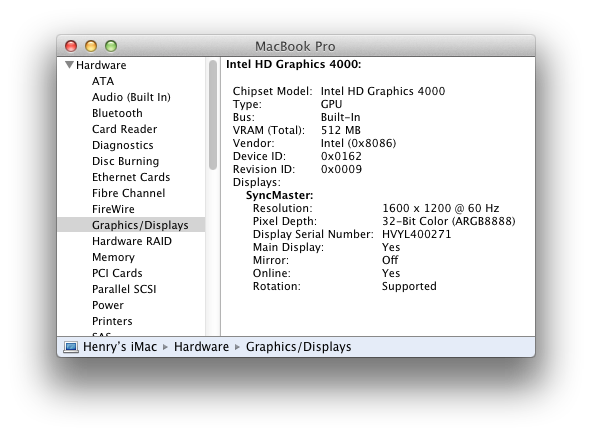The height and width of the screenshot is (436, 592).
Task: Click Hardware breadcrumb in path bar
Action: click(x=201, y=347)
